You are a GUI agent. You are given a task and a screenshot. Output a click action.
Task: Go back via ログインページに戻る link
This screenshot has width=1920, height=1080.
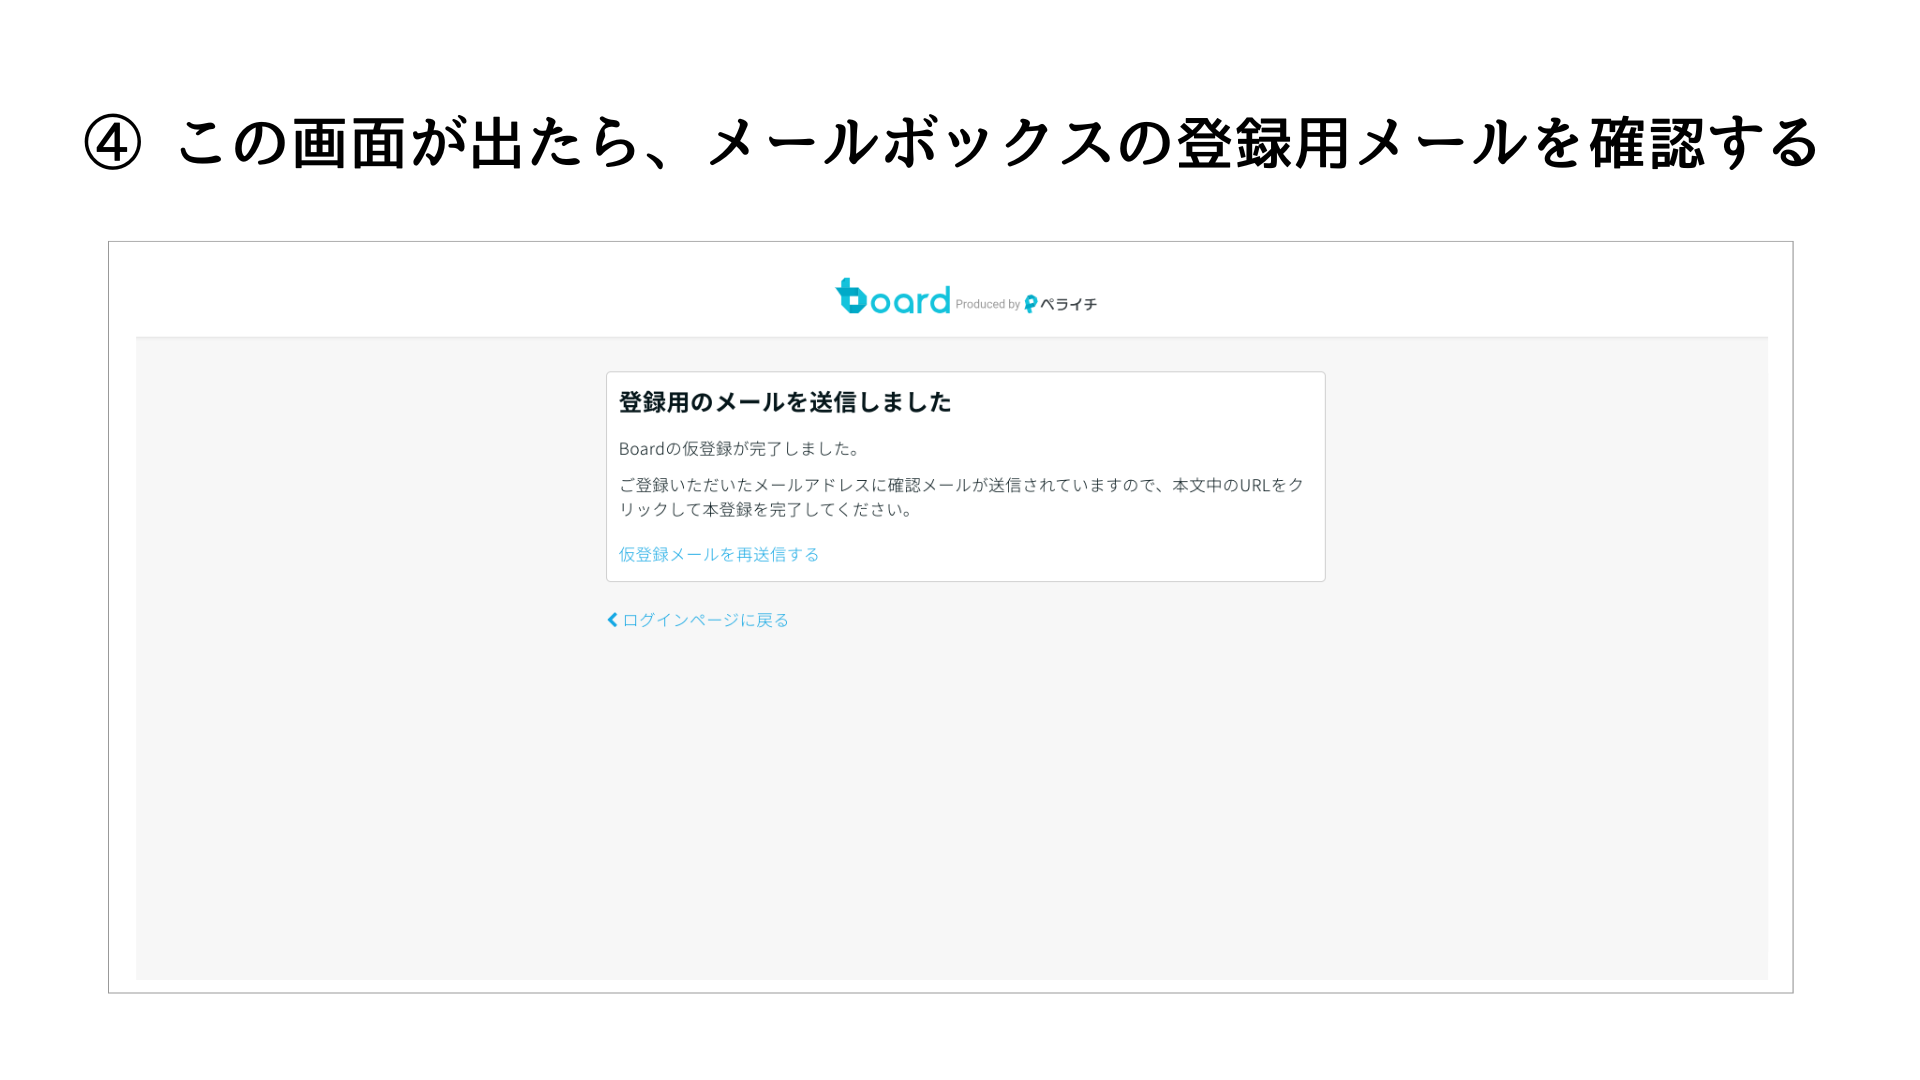tap(705, 620)
